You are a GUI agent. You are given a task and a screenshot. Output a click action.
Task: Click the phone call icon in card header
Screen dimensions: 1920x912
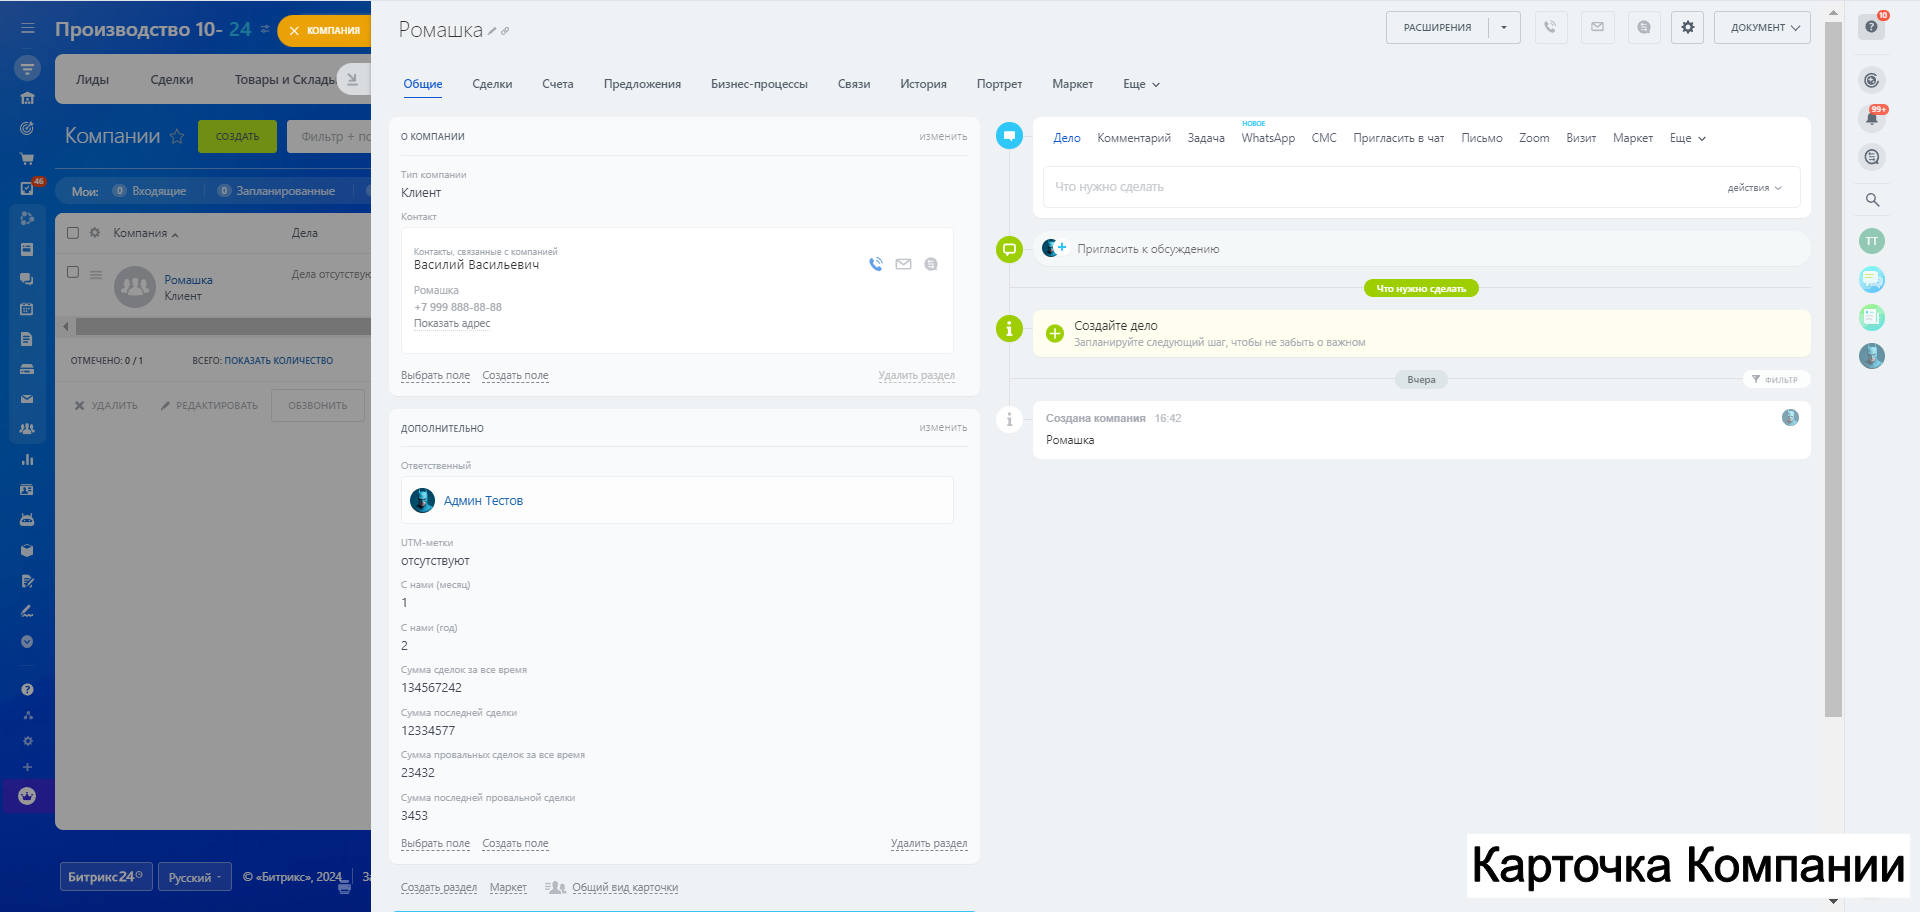1550,28
